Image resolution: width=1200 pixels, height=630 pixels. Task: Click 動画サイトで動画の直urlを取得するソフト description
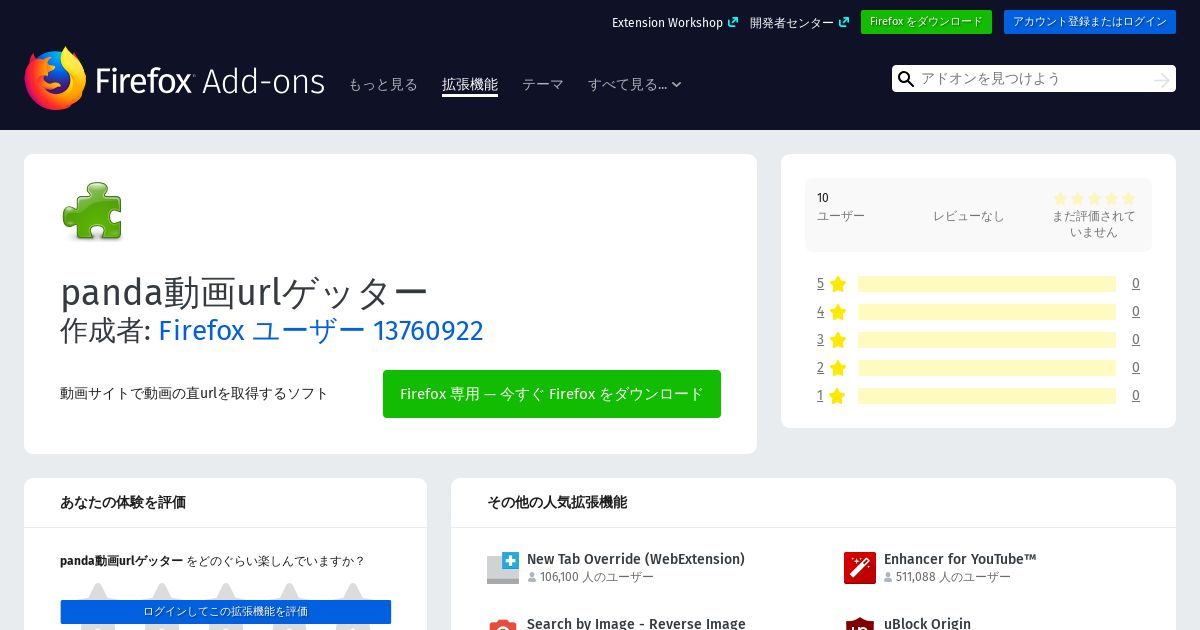point(194,394)
